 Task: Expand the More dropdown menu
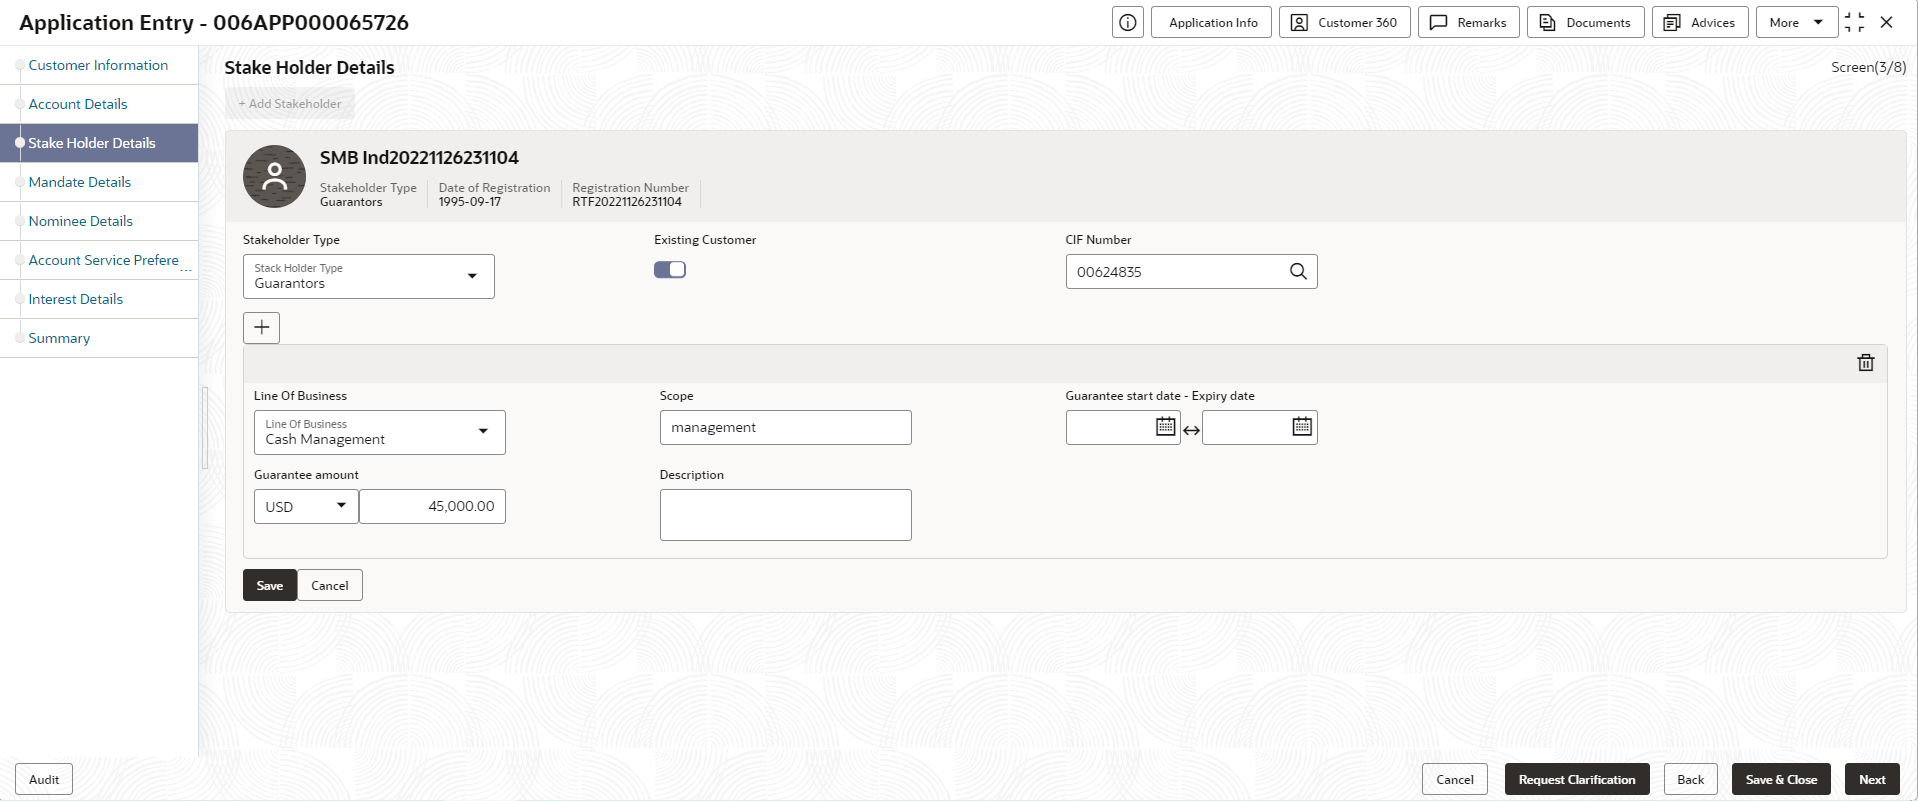pos(1796,22)
